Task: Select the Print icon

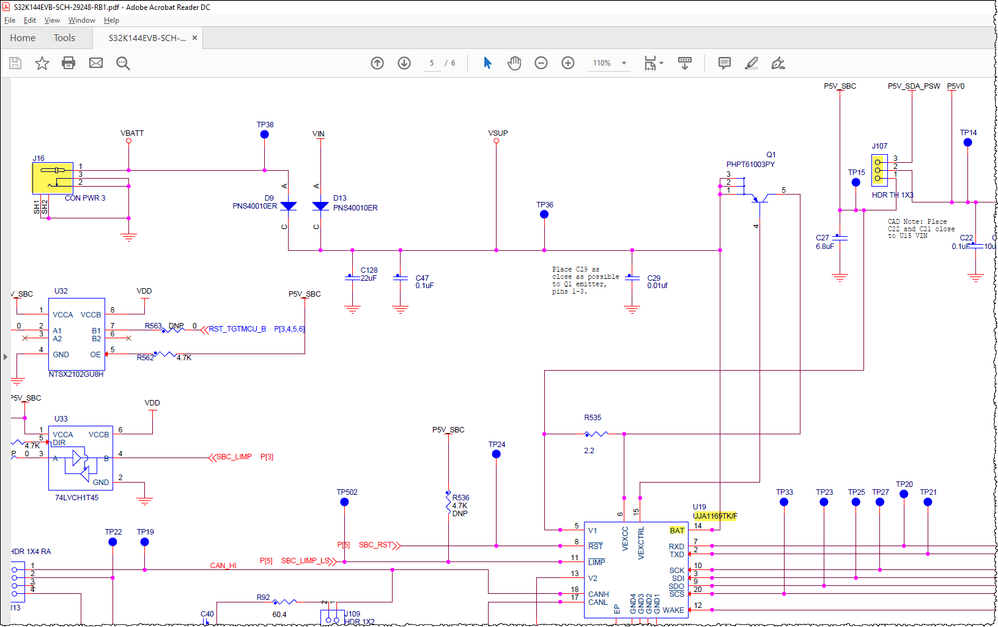Action: [68, 63]
